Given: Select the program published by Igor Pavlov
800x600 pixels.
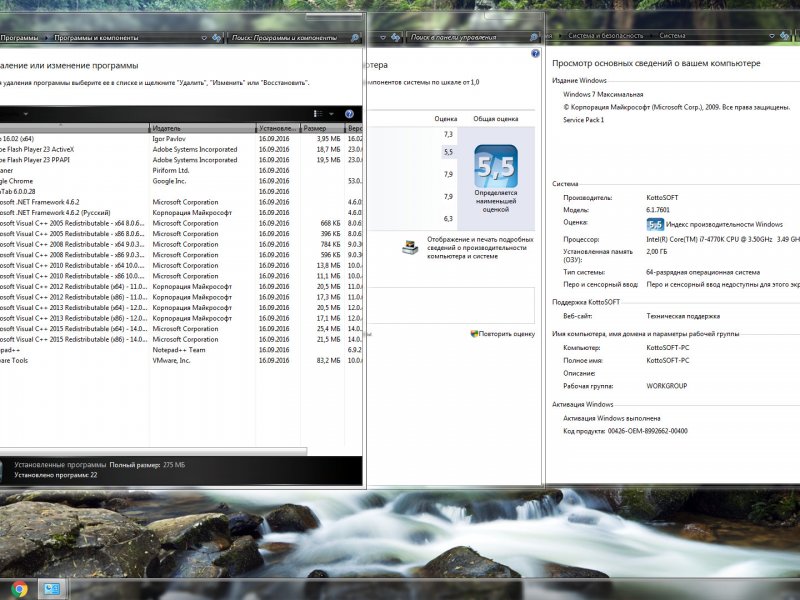Looking at the screenshot, I should click(x=181, y=139).
